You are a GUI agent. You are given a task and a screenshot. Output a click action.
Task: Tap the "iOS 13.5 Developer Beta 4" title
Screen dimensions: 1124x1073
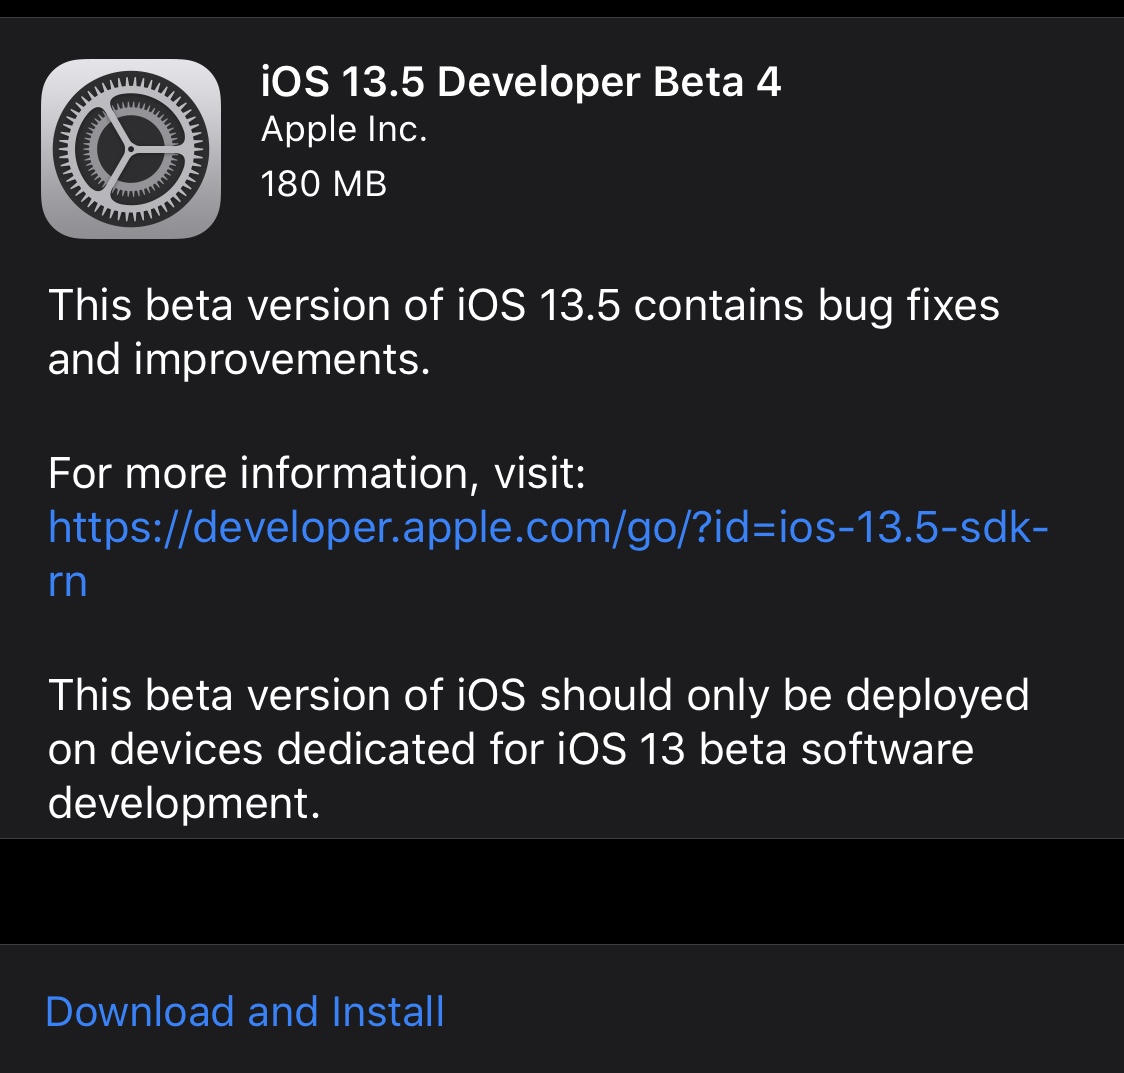point(520,82)
